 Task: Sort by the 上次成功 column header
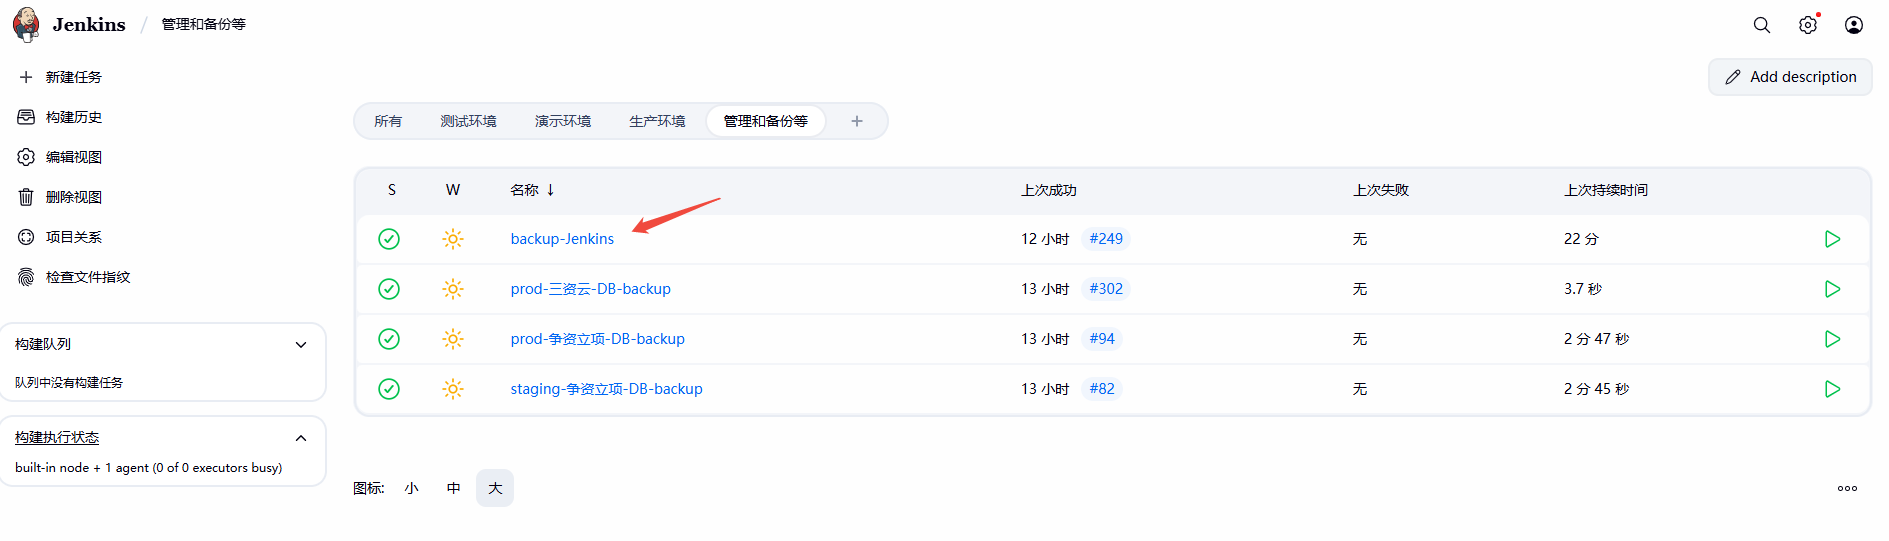1049,190
